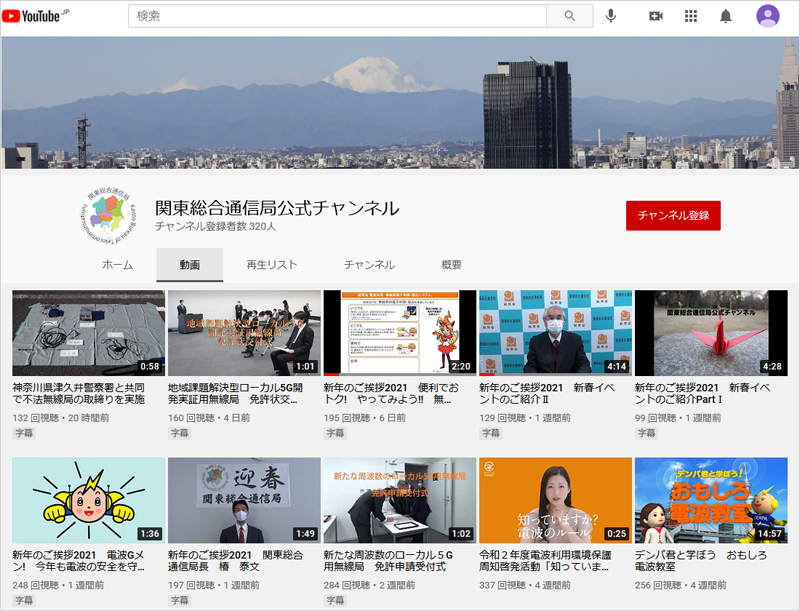Open the チャンネル tab

coord(369,265)
